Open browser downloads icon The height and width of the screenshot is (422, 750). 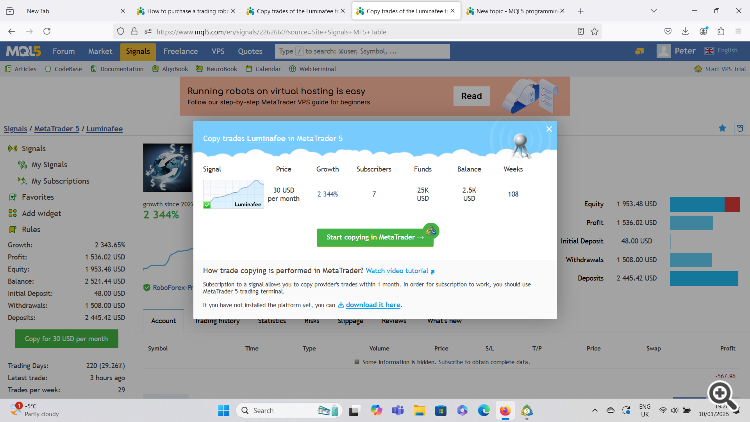click(685, 32)
